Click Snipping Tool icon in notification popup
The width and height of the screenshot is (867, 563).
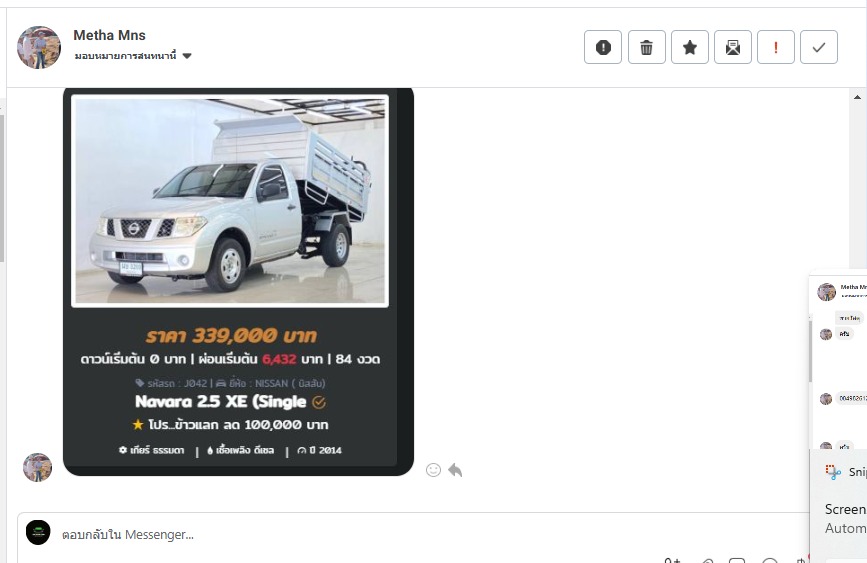[833, 472]
